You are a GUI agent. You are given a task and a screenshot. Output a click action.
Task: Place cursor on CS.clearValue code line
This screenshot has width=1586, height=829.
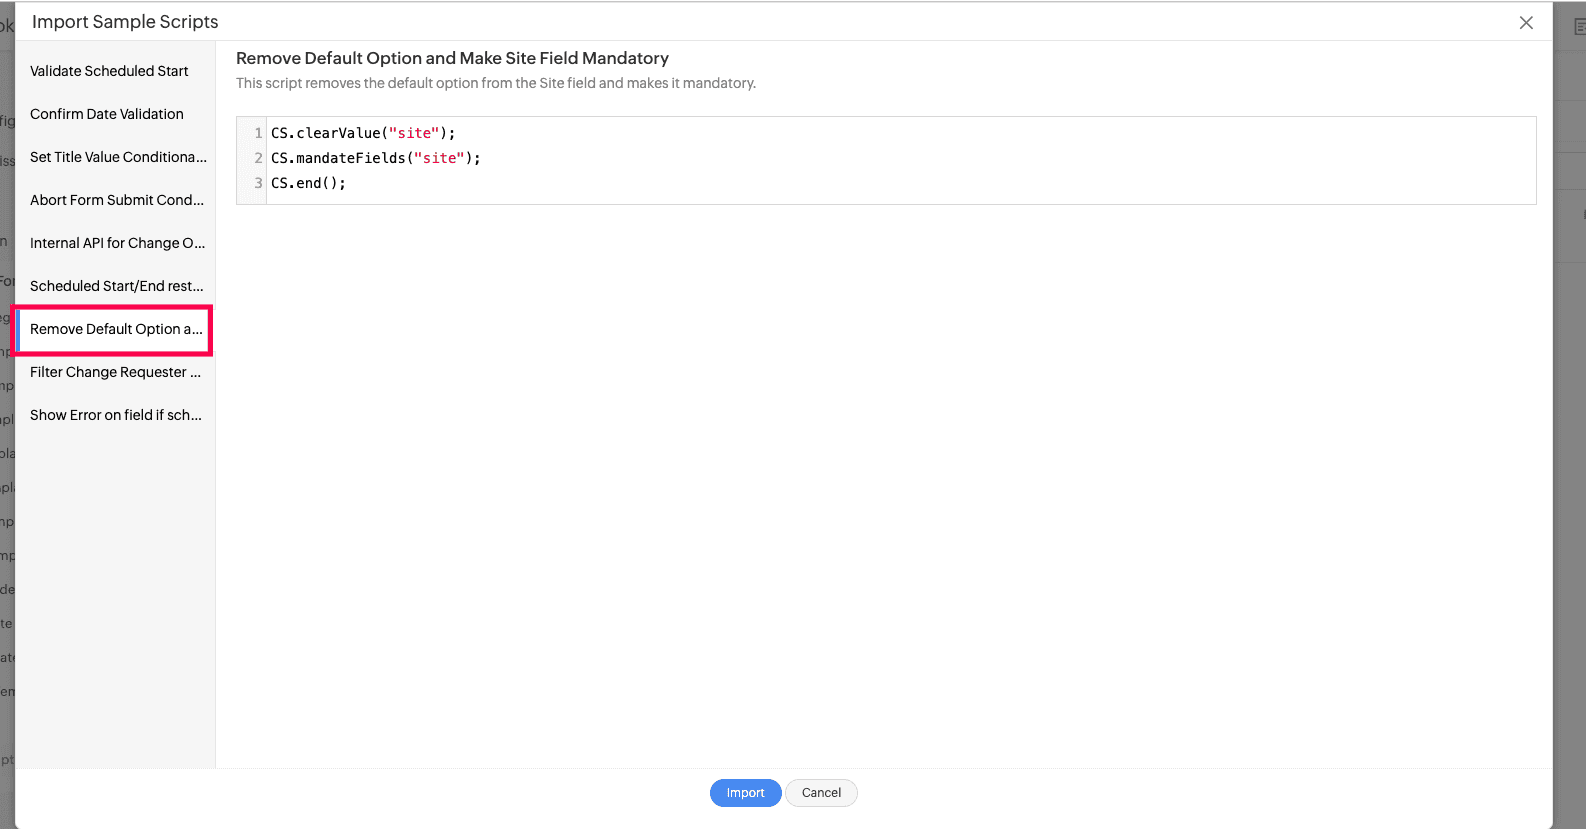coord(363,133)
